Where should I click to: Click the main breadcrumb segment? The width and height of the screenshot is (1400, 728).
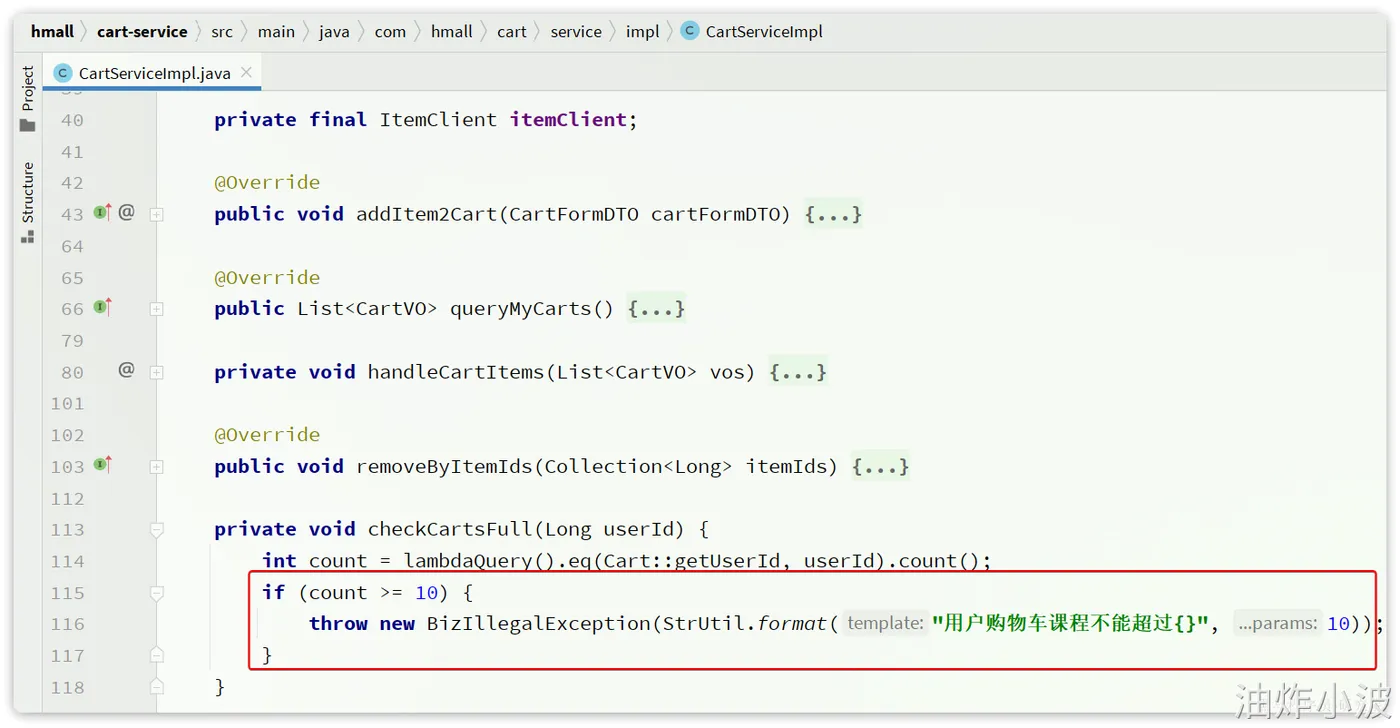(276, 31)
